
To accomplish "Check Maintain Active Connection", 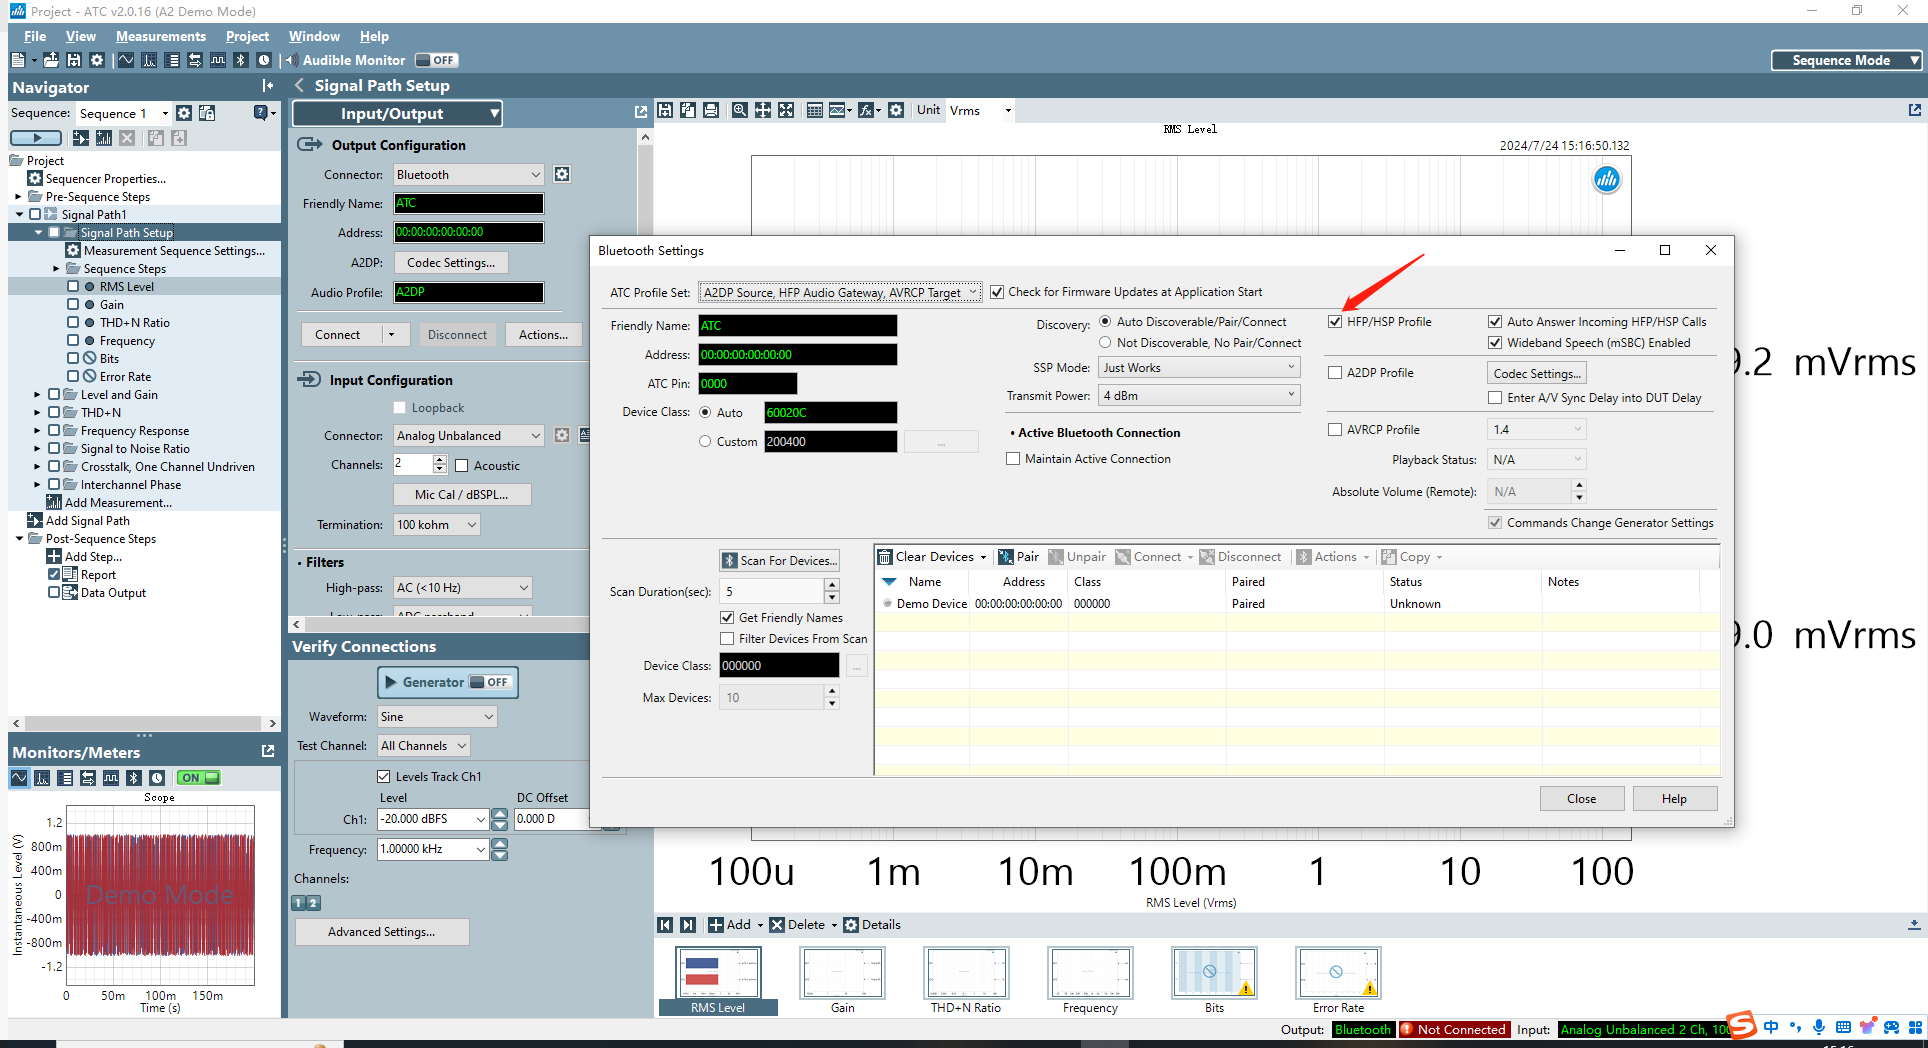I will click(1013, 458).
